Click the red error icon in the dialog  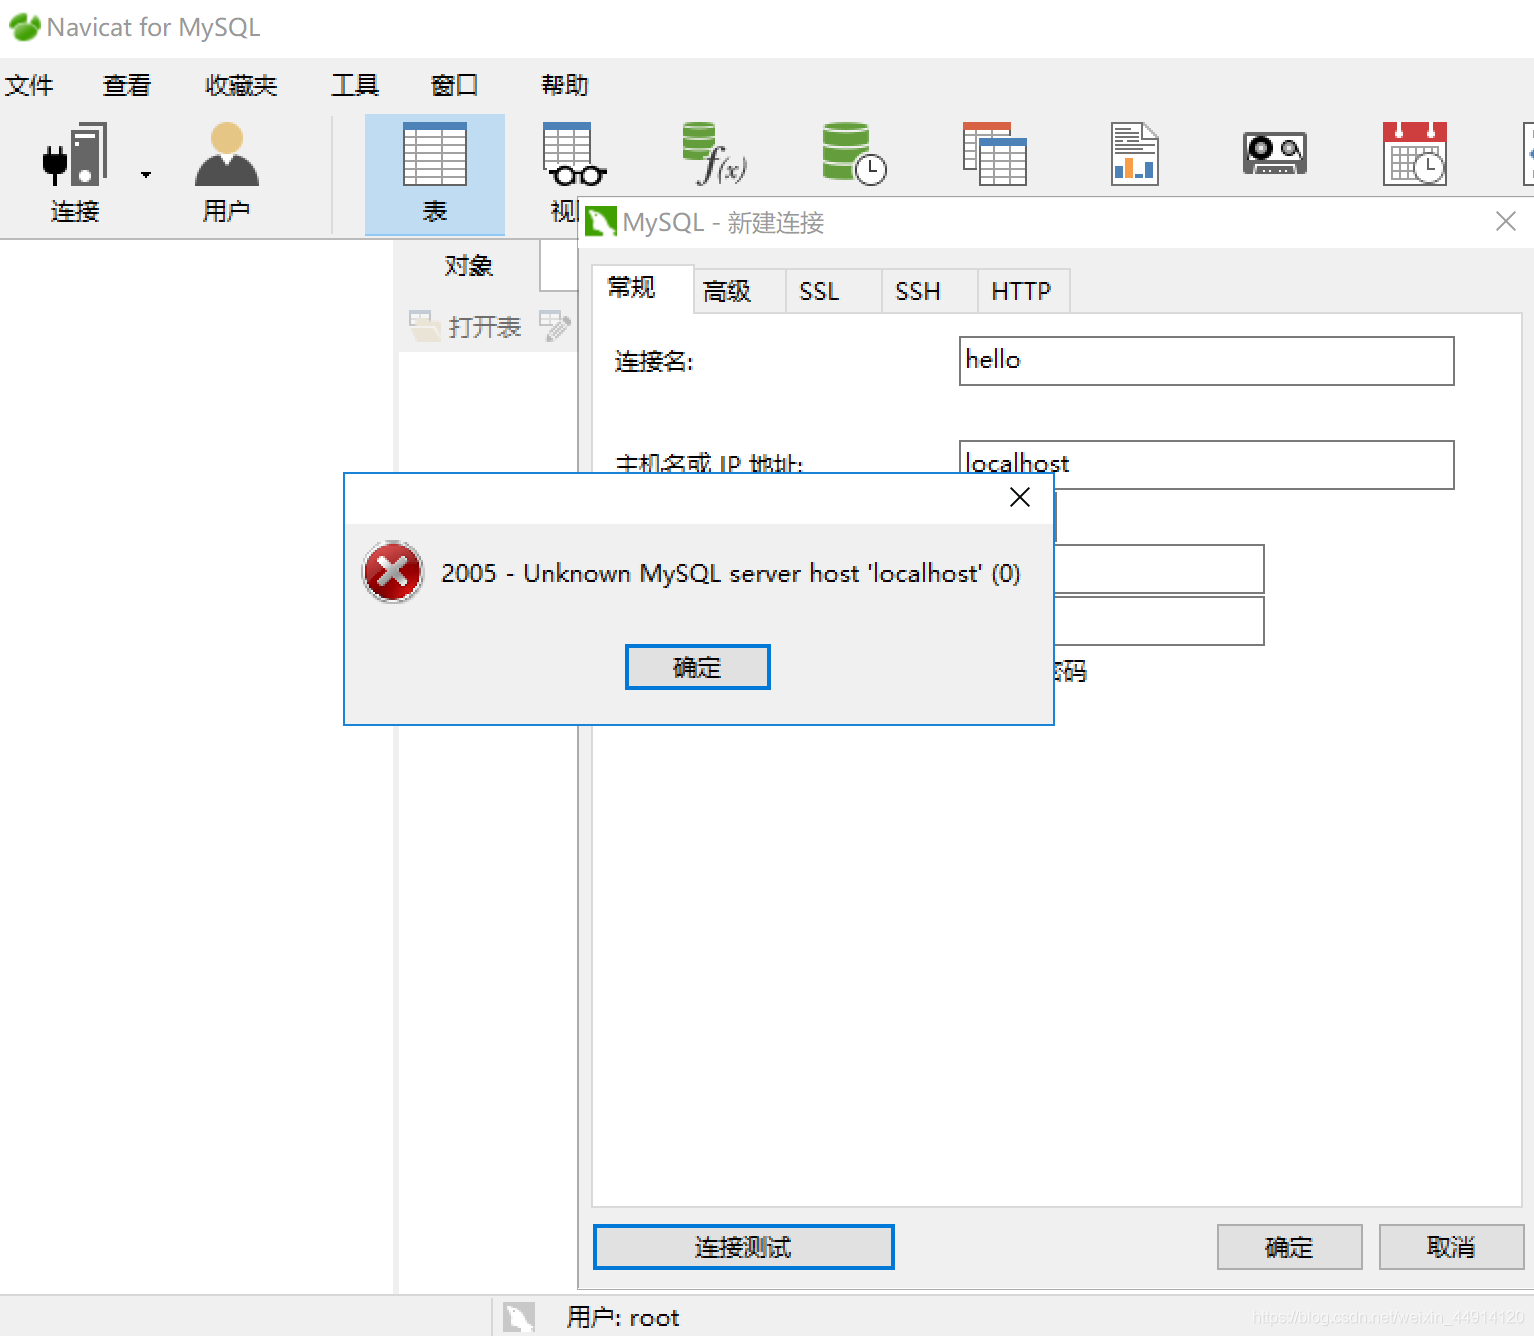coord(393,572)
